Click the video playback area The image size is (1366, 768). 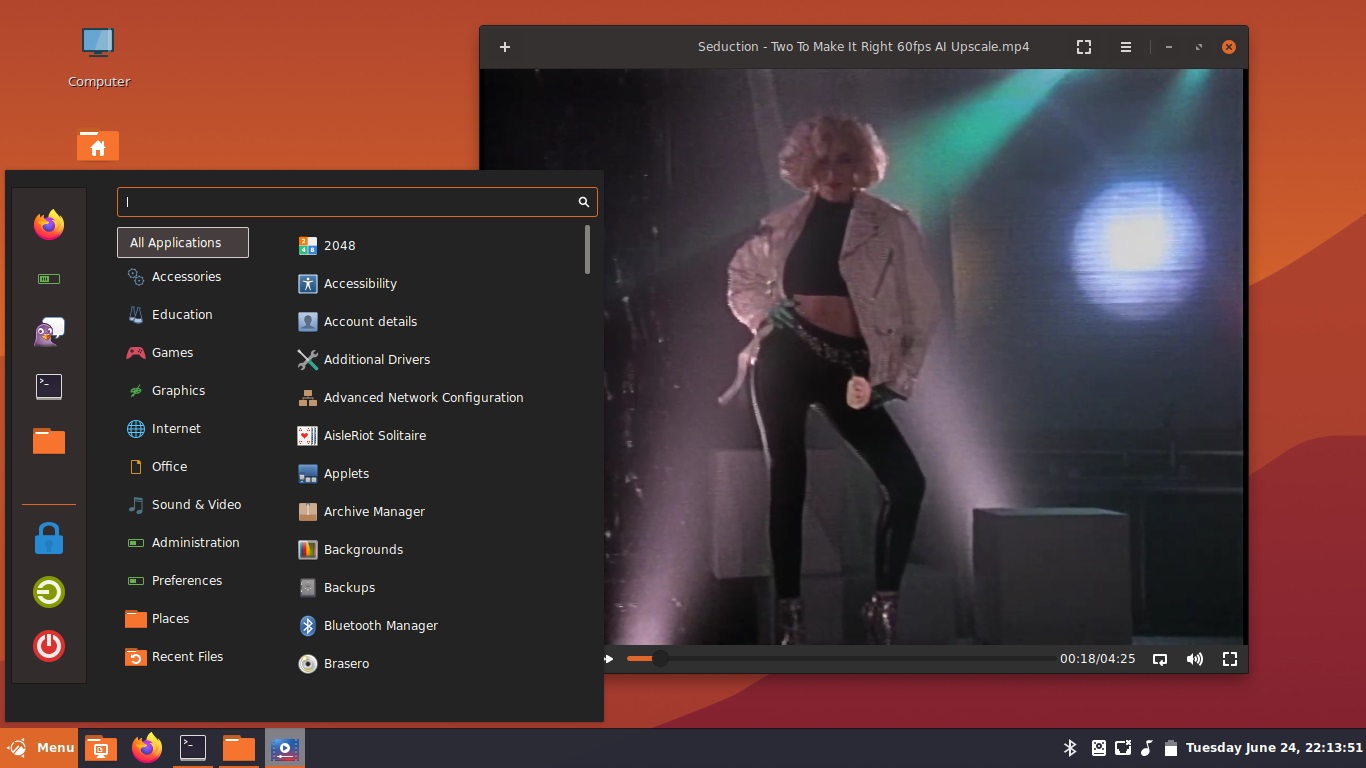tap(863, 357)
